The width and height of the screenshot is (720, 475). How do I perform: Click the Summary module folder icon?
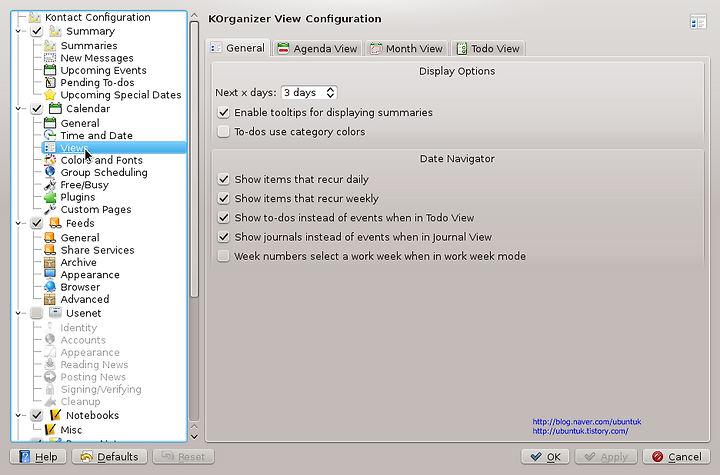pos(55,31)
